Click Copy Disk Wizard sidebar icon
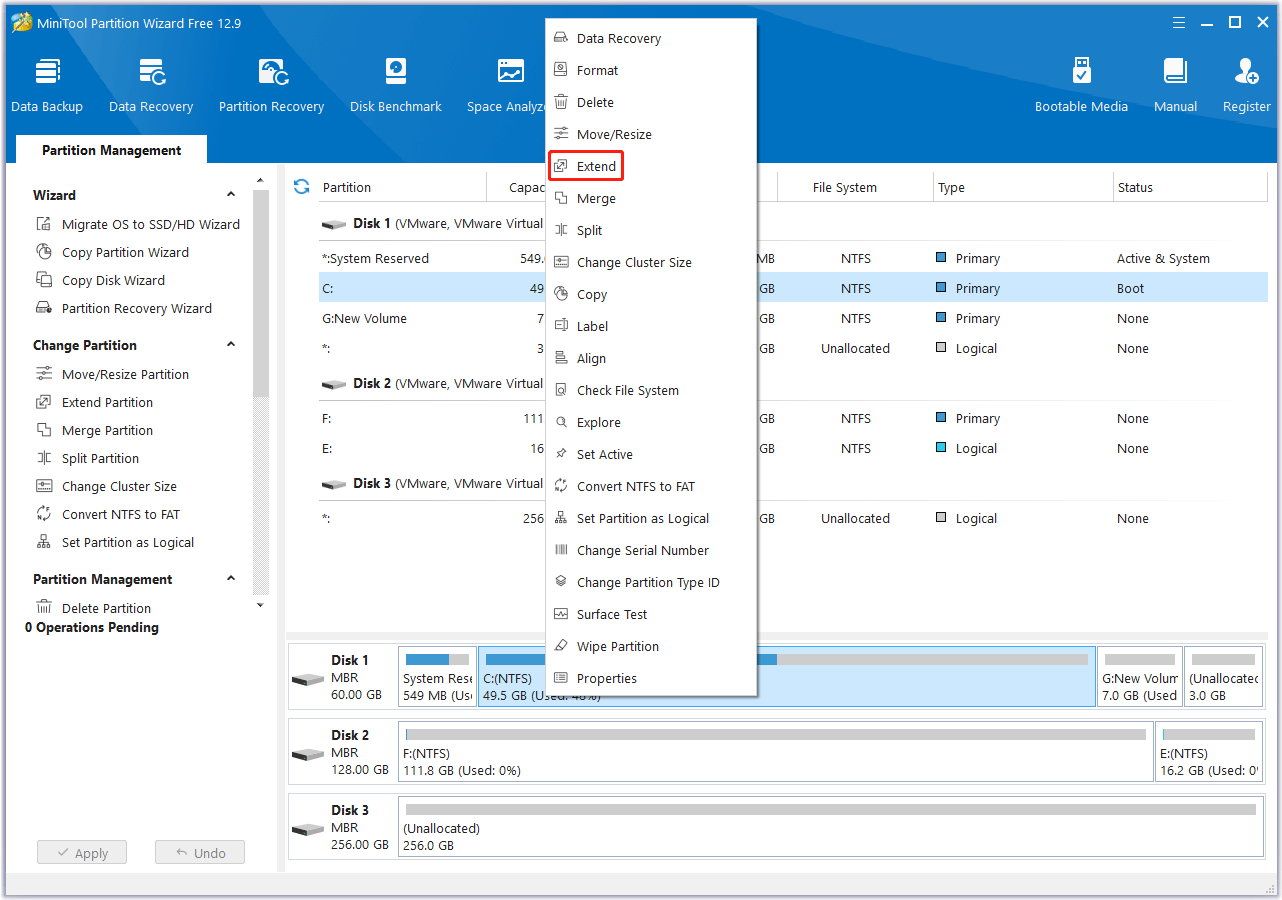This screenshot has width=1282, height=900. pos(44,280)
